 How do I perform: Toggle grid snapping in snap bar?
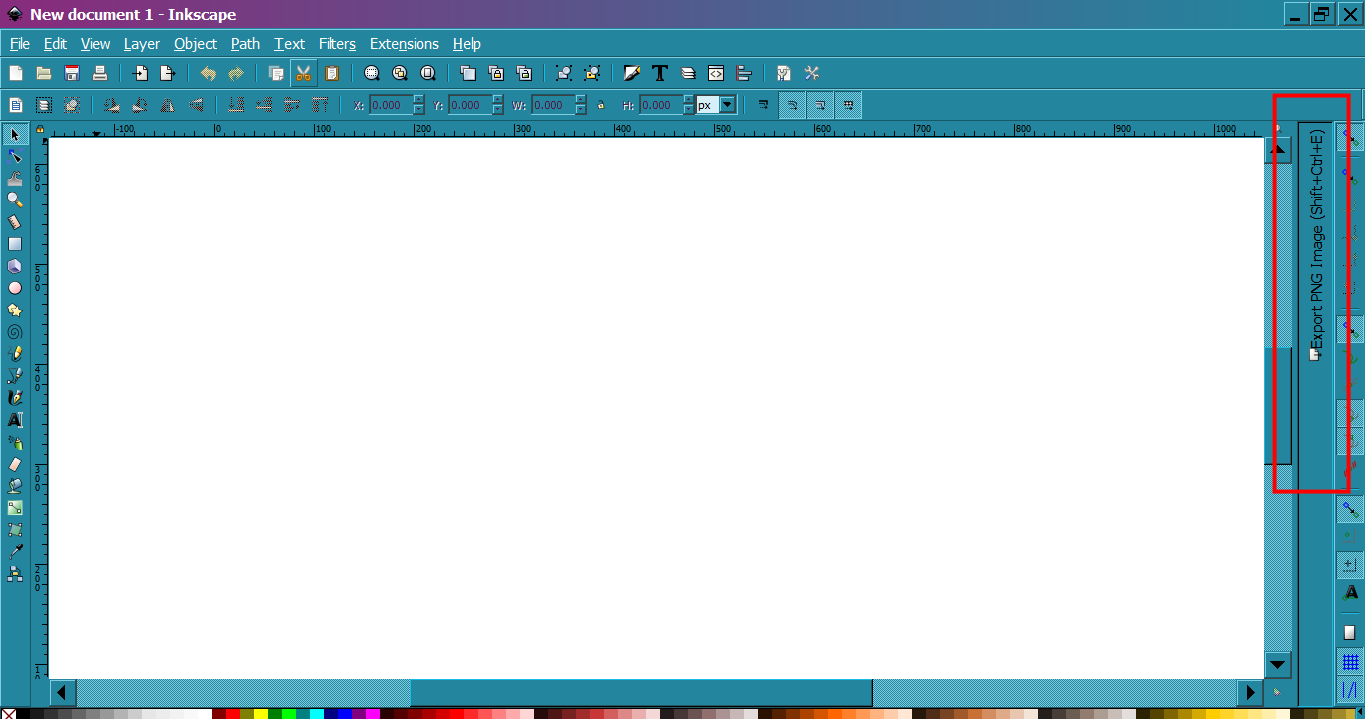1350,662
